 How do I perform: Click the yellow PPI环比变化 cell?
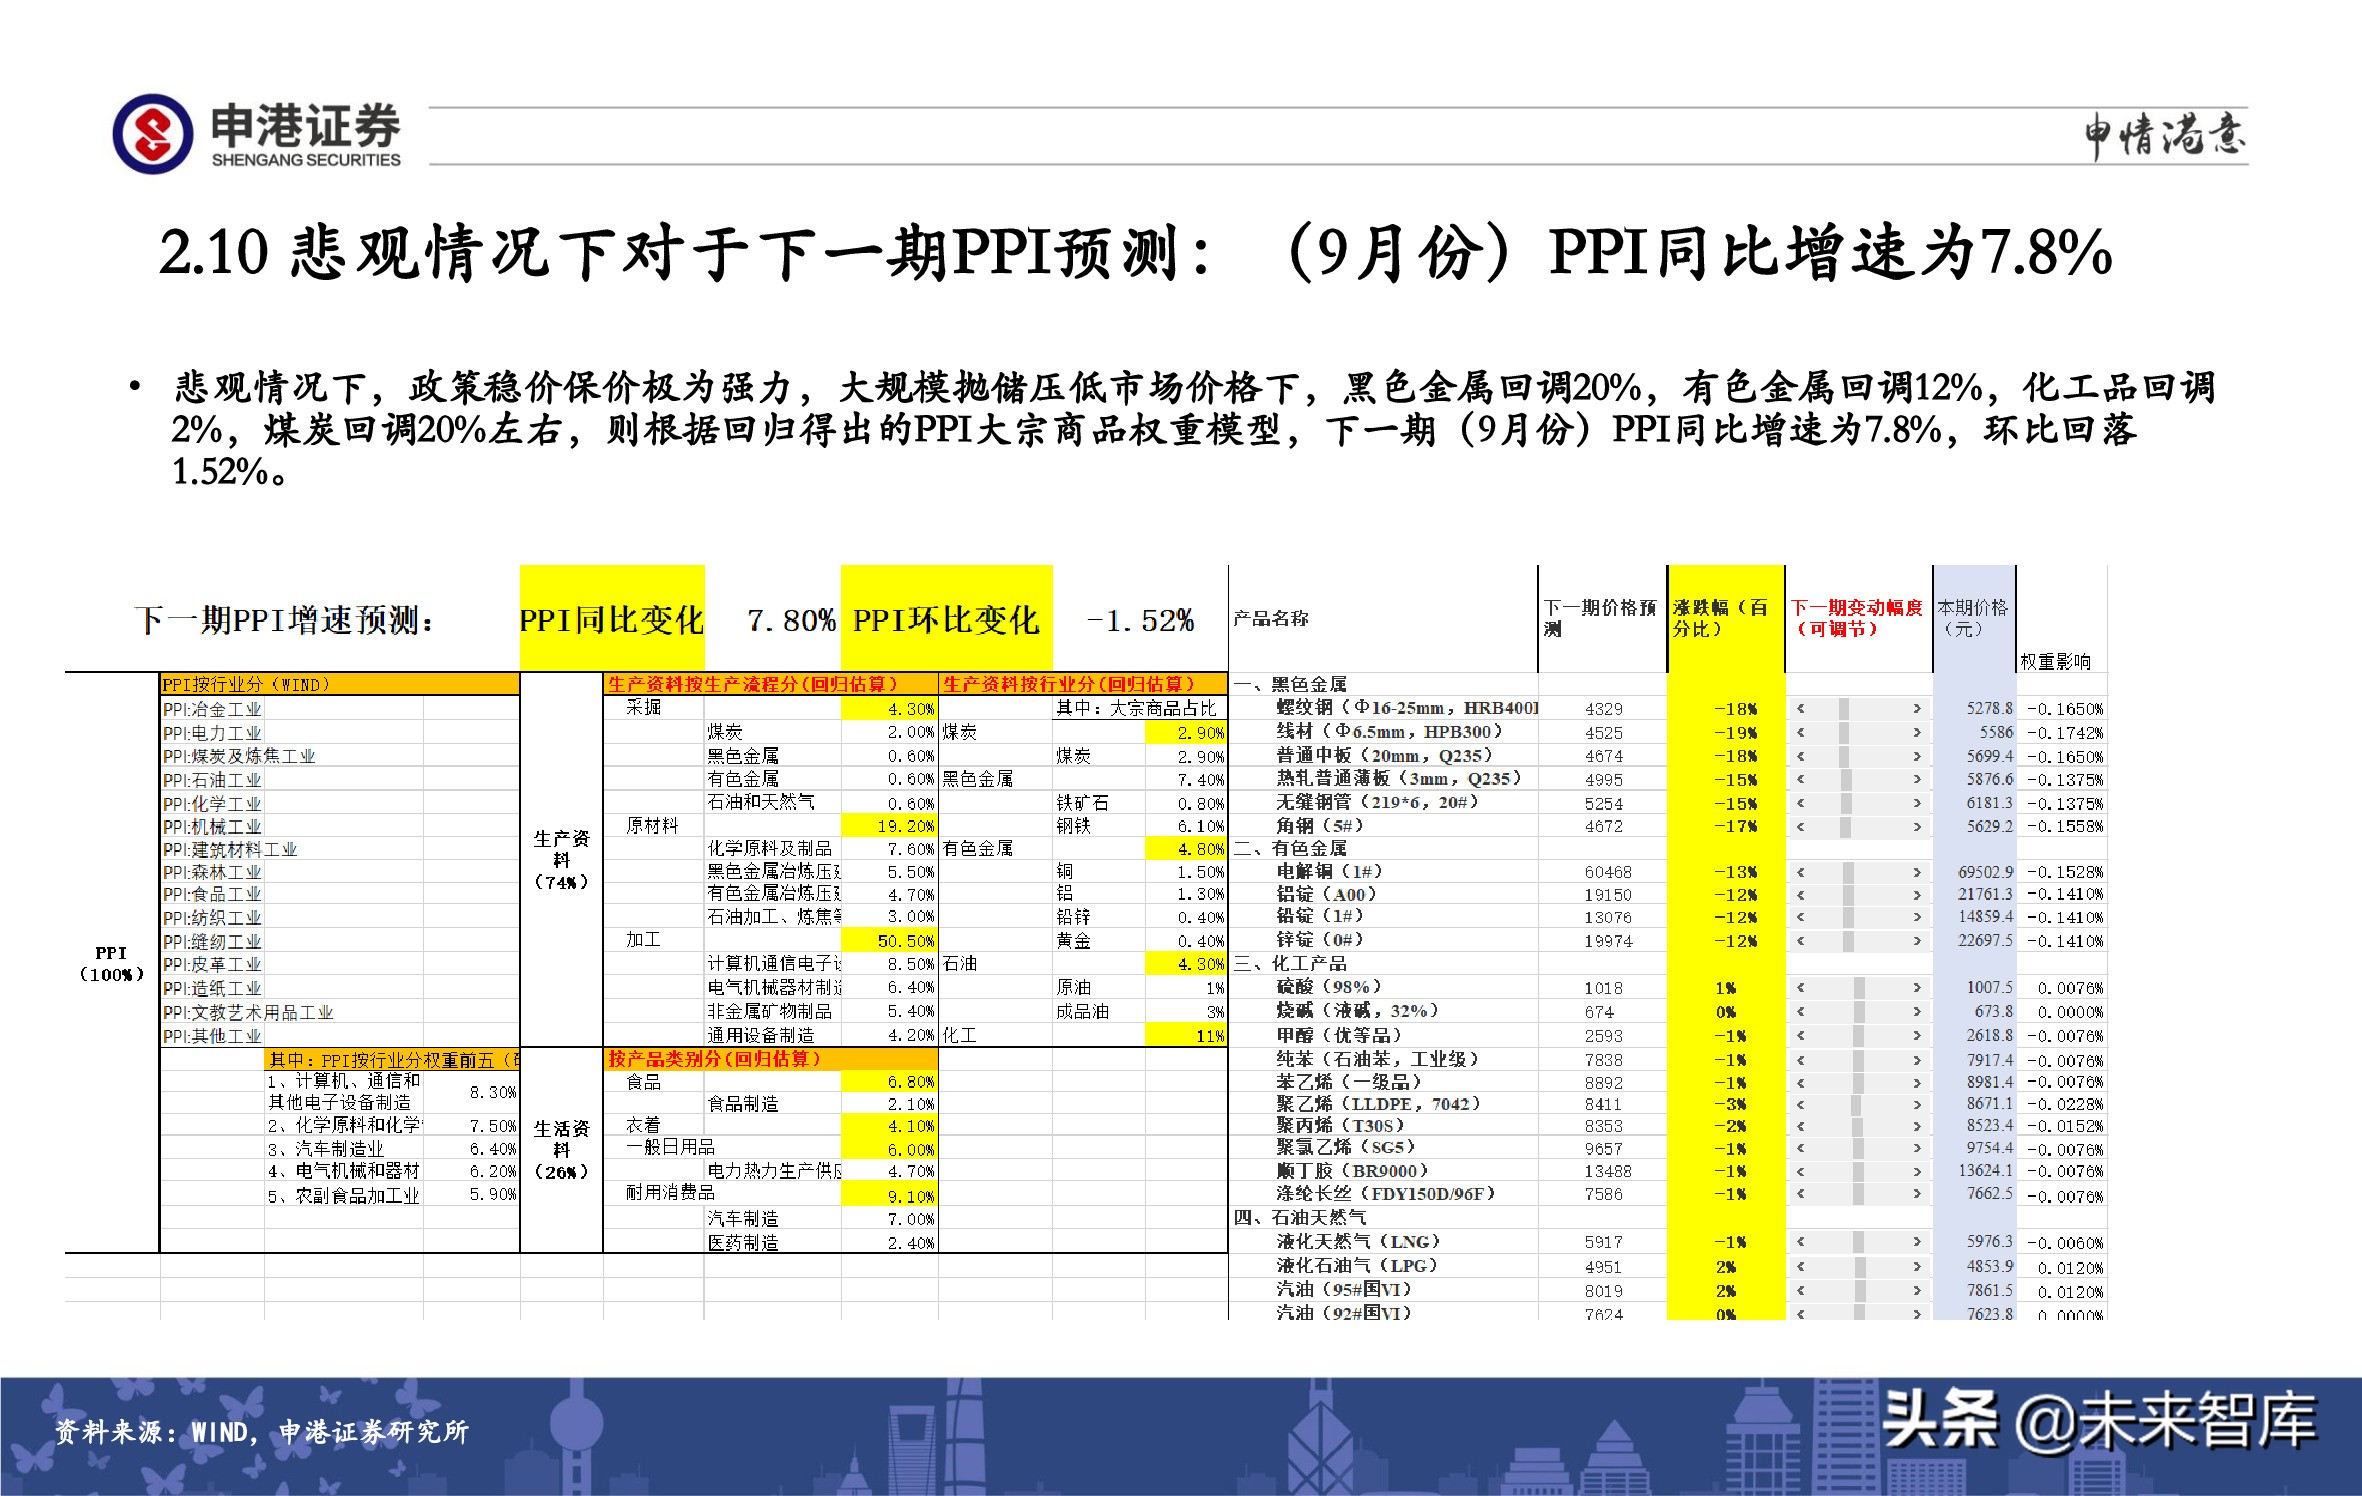946,619
